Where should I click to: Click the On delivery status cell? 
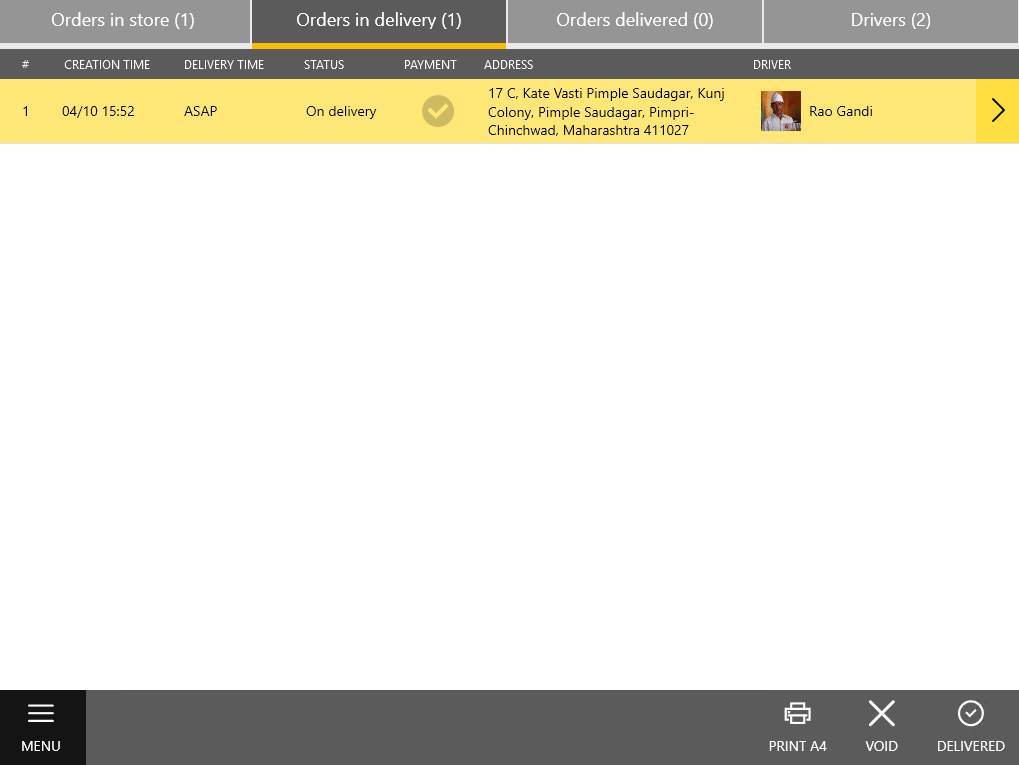[x=341, y=111]
